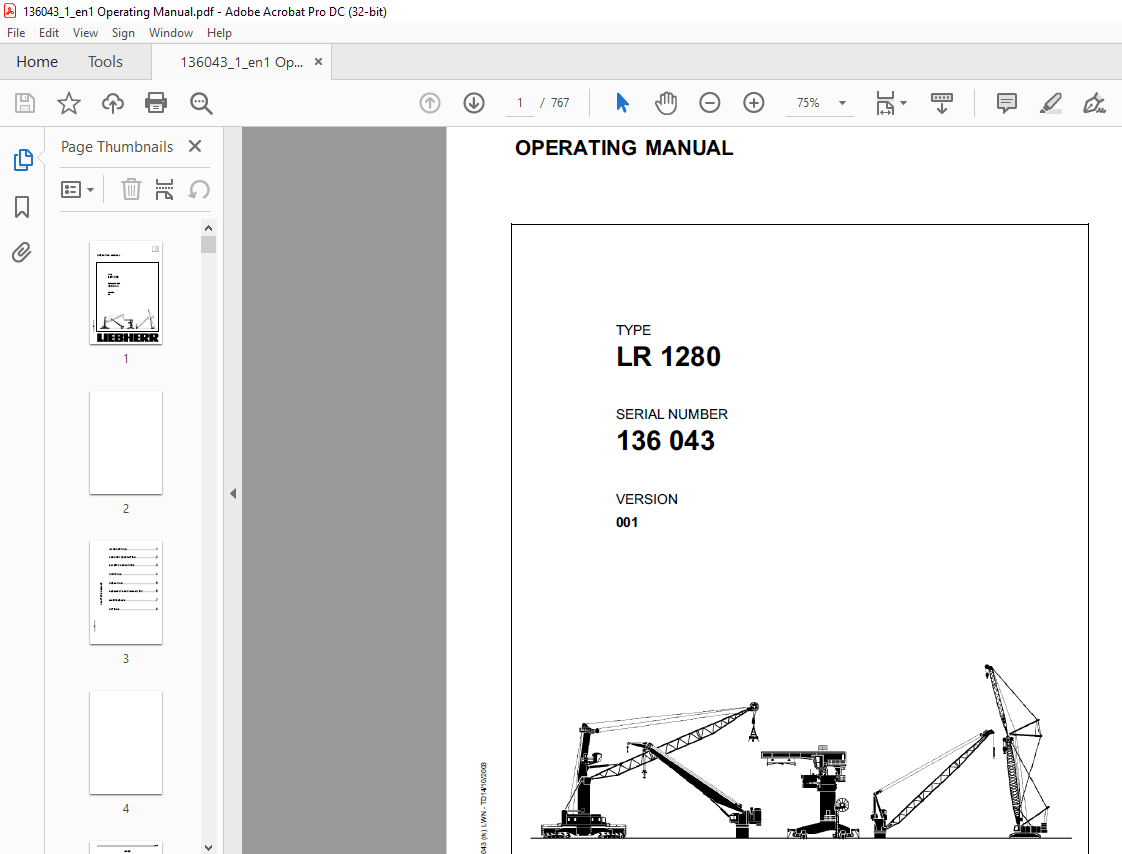Expand the zoom level 75% dropdown
1122x854 pixels.
click(842, 103)
